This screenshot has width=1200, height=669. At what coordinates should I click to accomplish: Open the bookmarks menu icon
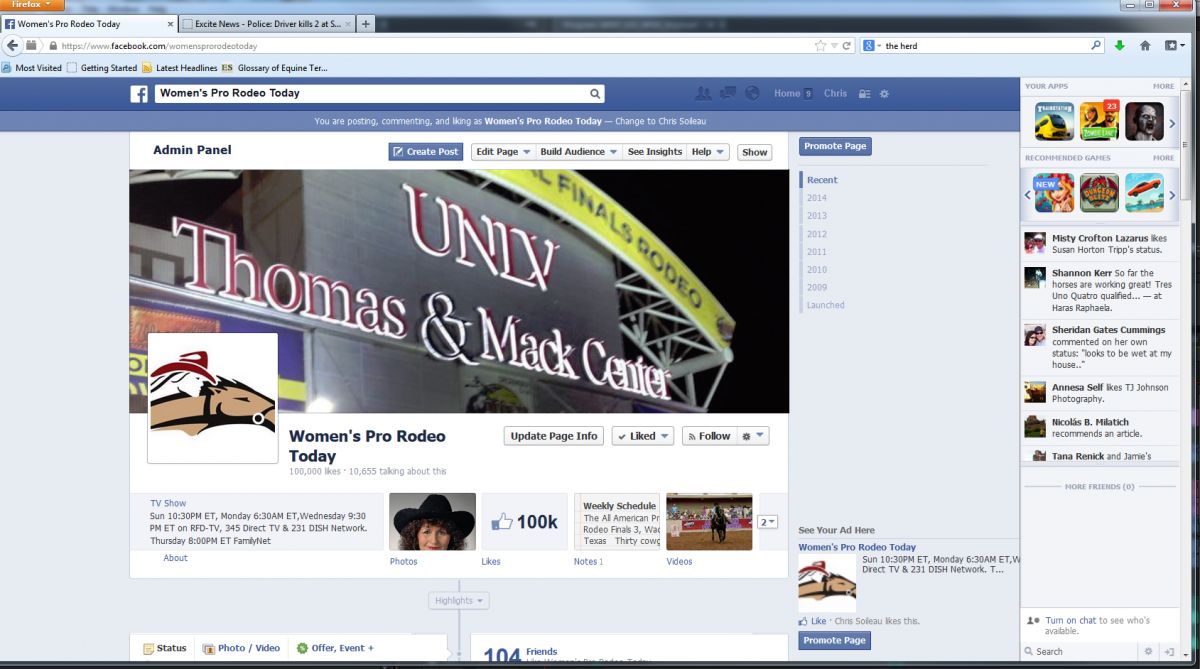(x=1173, y=45)
